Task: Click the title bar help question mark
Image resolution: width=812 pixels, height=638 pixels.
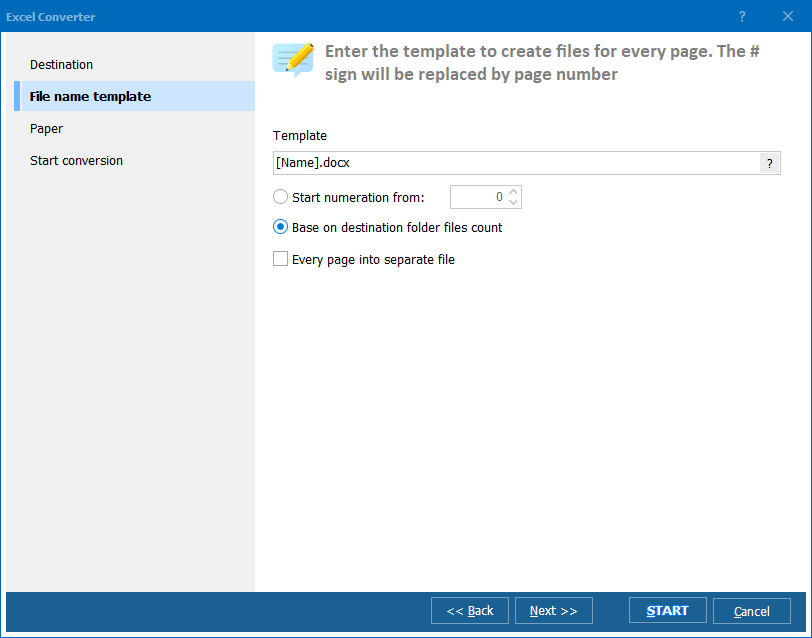Action: point(742,17)
